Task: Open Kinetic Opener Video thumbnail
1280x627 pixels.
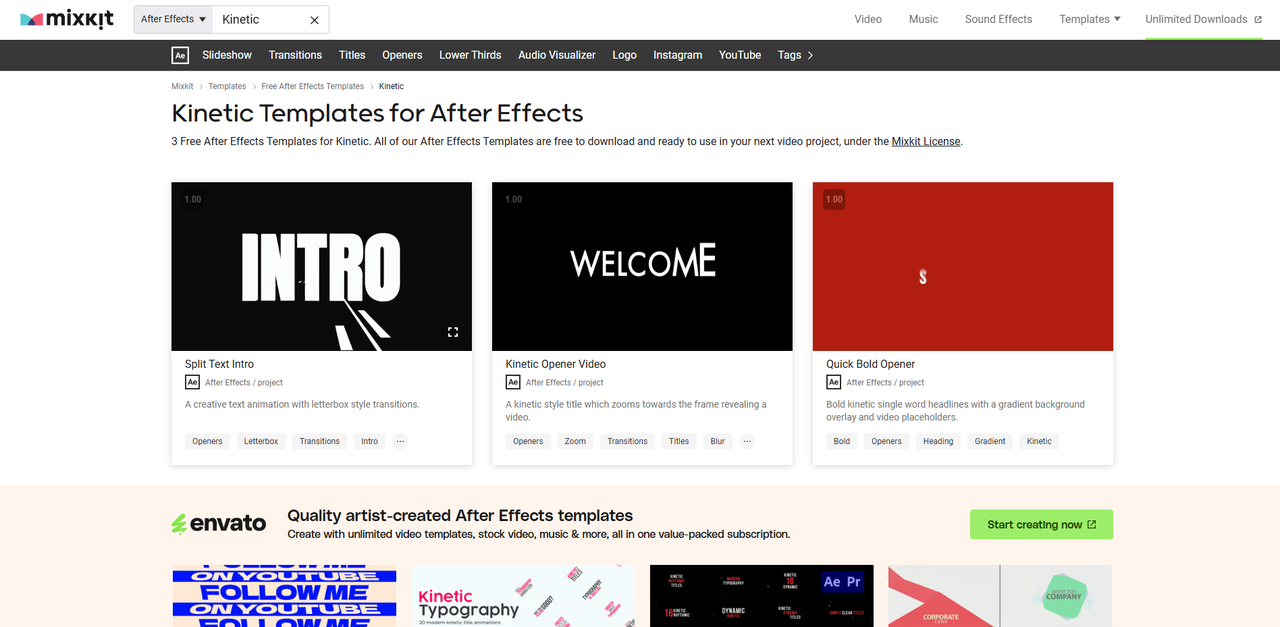Action: click(642, 266)
